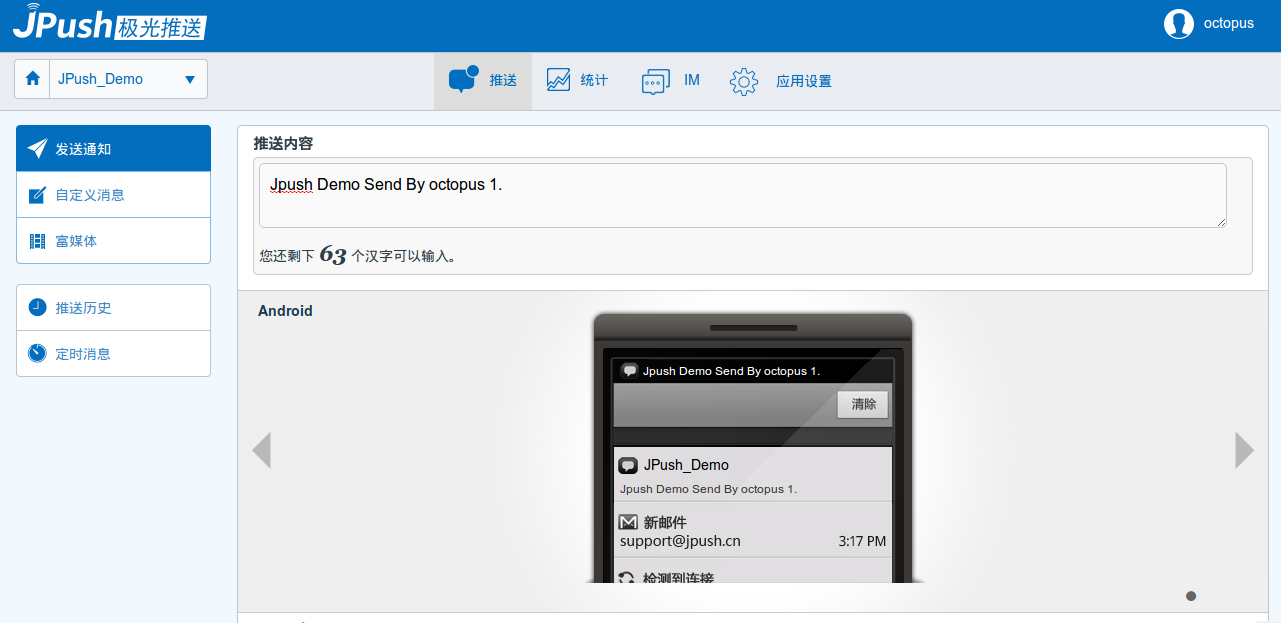This screenshot has width=1281, height=623.
Task: Click support@jpush.cn in phone preview
Action: (x=680, y=541)
